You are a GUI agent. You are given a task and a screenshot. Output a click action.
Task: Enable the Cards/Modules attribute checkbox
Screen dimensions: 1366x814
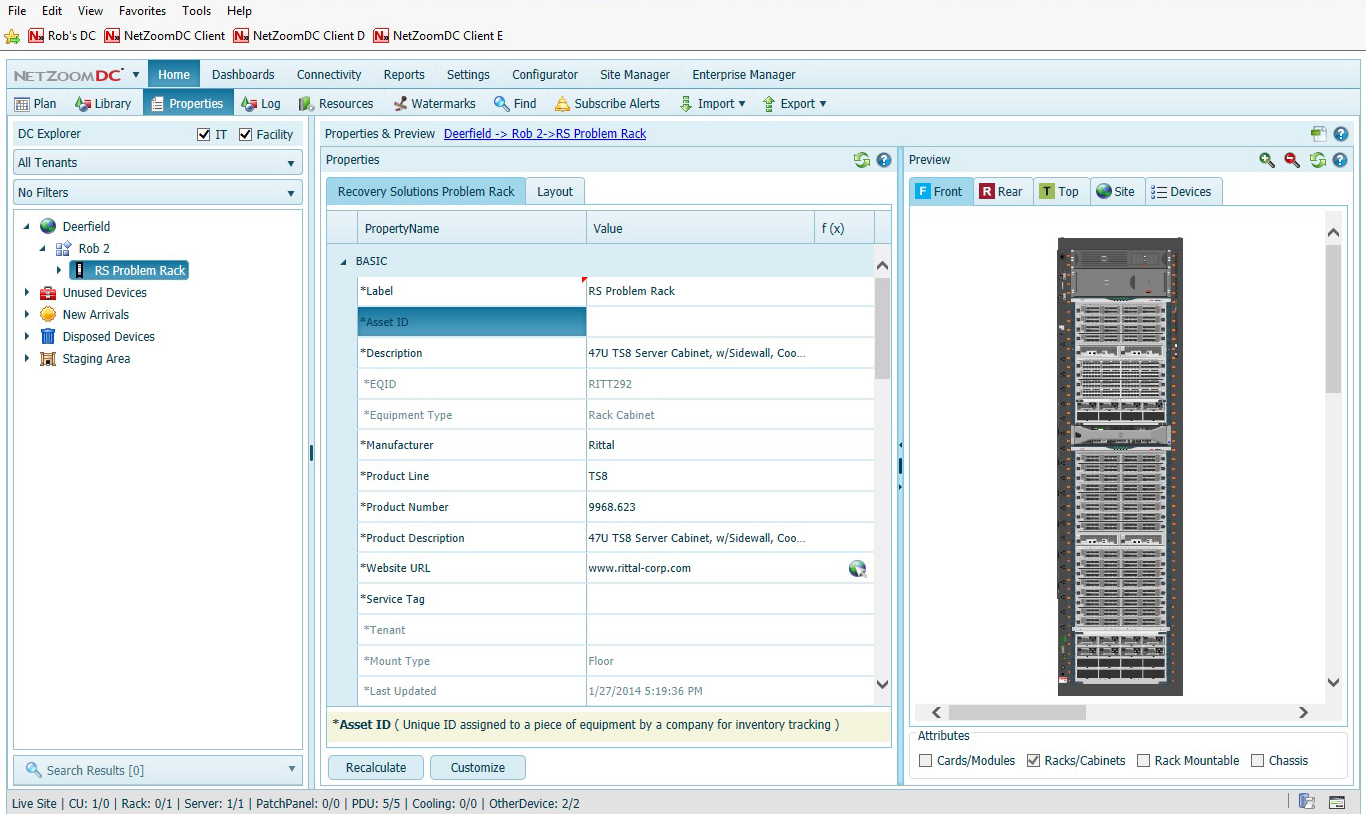[925, 760]
